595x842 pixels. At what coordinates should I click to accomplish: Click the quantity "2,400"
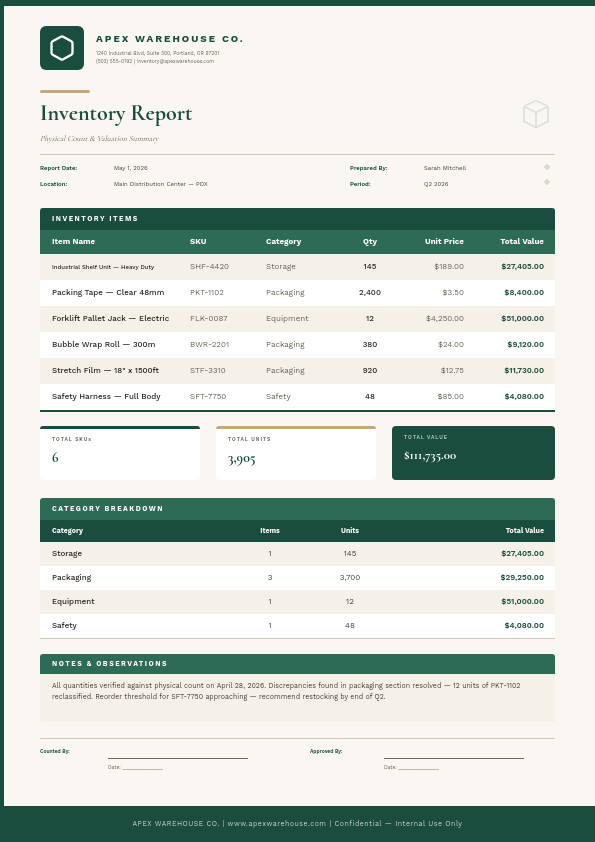(370, 293)
